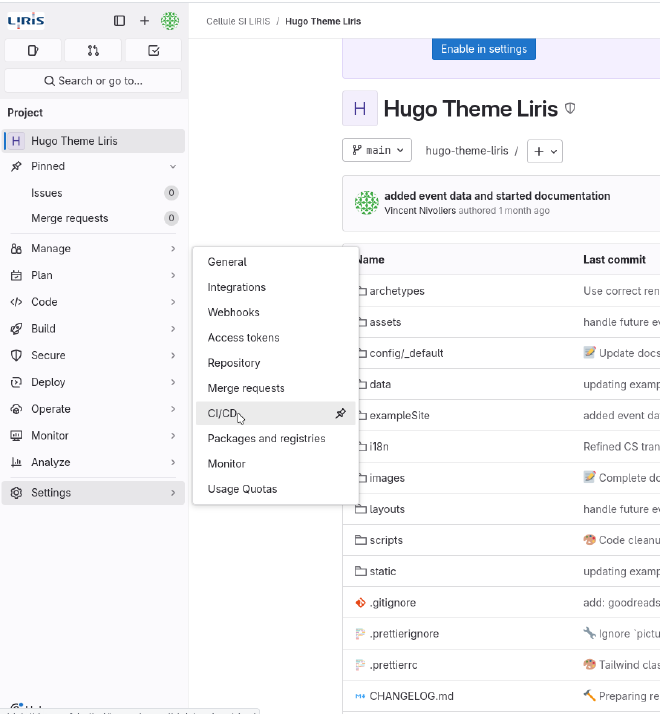Open the add file plus dropdown
Image resolution: width=660 pixels, height=714 pixels.
point(545,151)
